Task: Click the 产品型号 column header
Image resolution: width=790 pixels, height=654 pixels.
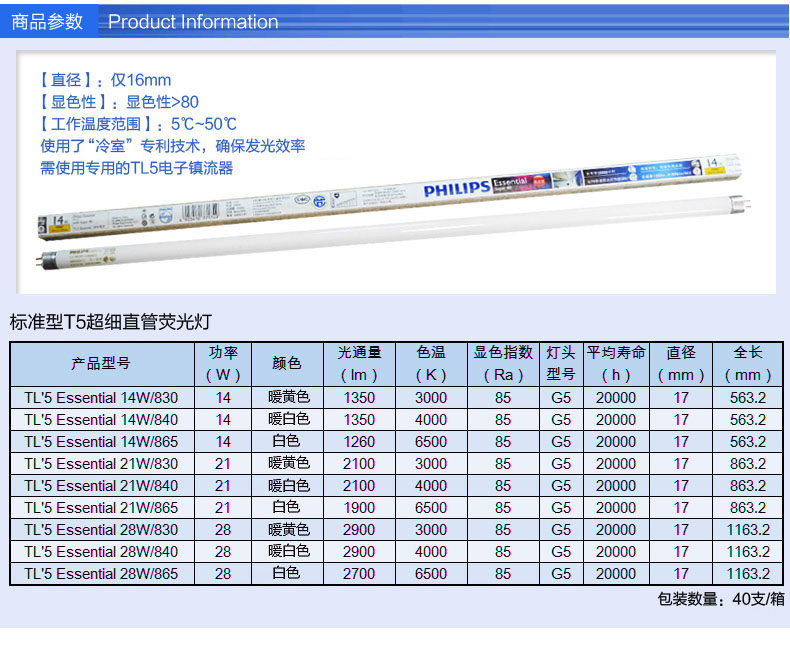Action: point(102,364)
